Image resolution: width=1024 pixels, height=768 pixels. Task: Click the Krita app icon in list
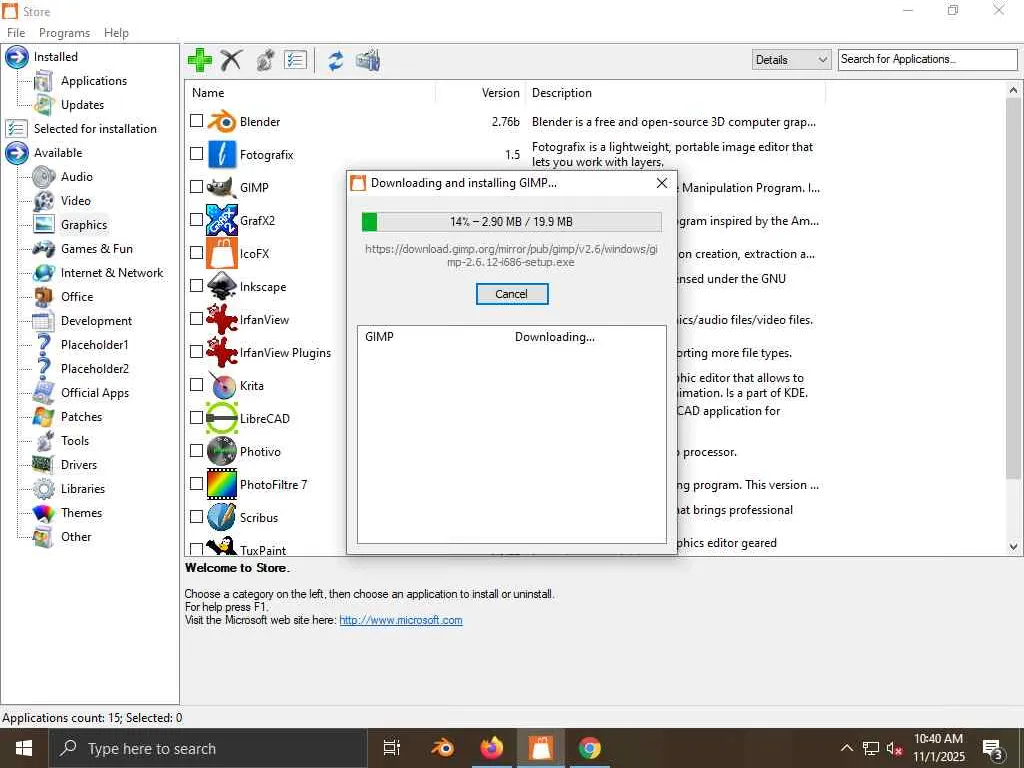click(x=222, y=385)
